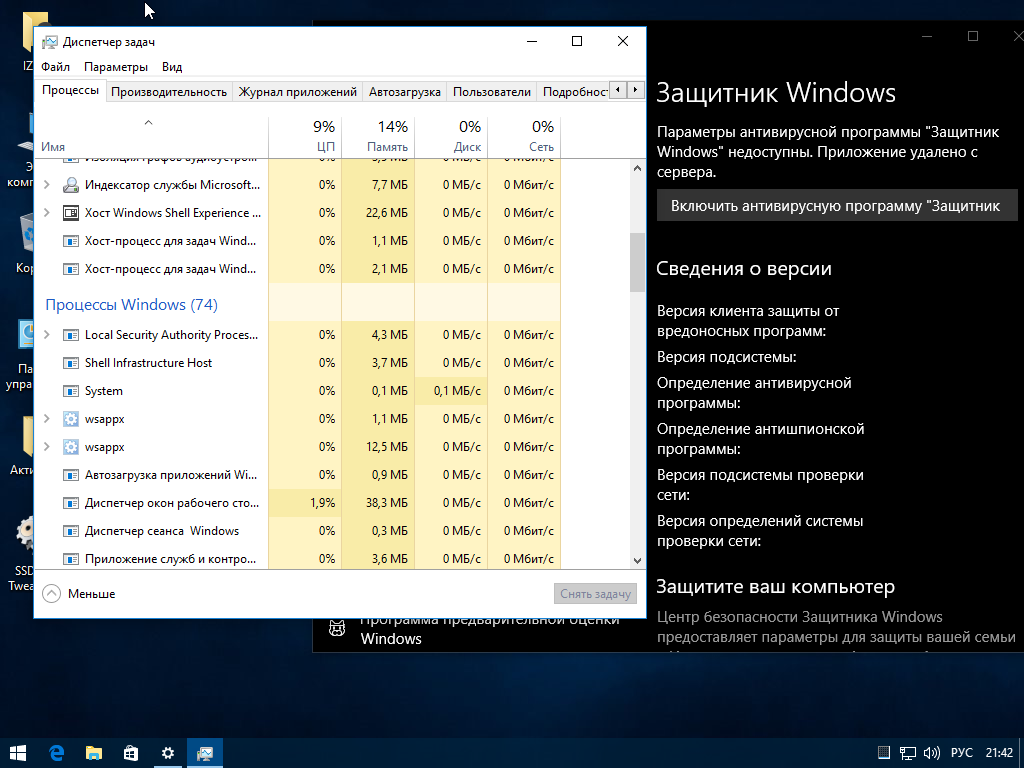The image size is (1024, 768).
Task: Select Хост-процесс для задач row with 2,1 МБ
Action: tap(298, 269)
